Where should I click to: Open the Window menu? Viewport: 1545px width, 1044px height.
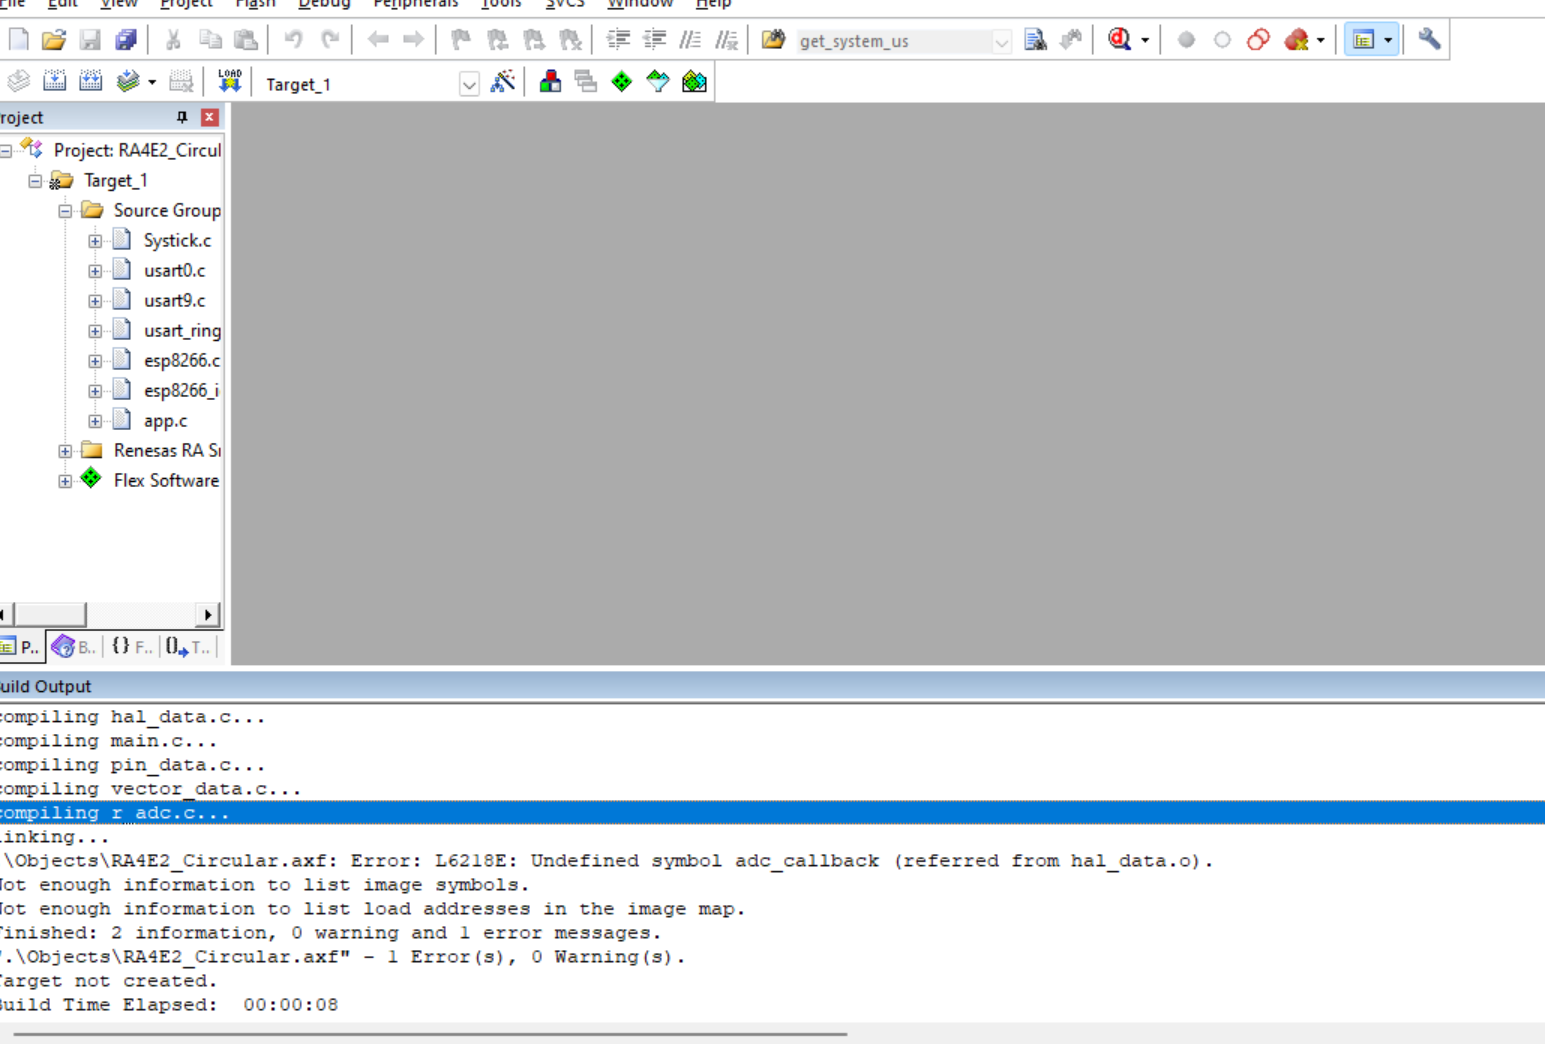tap(640, 4)
